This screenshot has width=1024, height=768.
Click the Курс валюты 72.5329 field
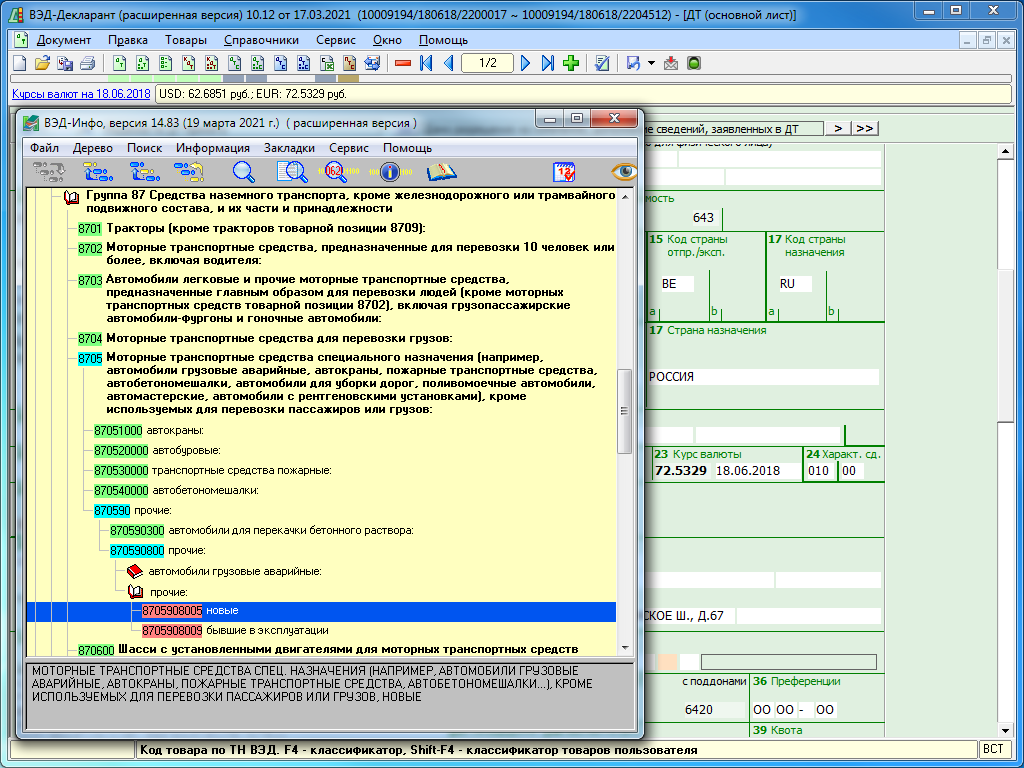click(x=680, y=470)
